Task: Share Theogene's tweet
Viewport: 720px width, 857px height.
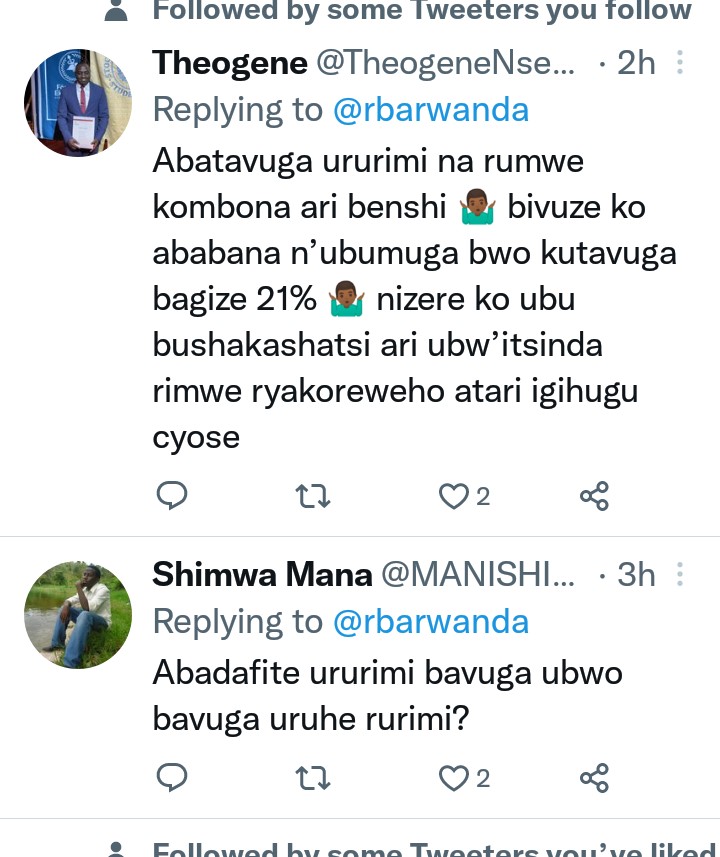Action: pyautogui.click(x=594, y=496)
